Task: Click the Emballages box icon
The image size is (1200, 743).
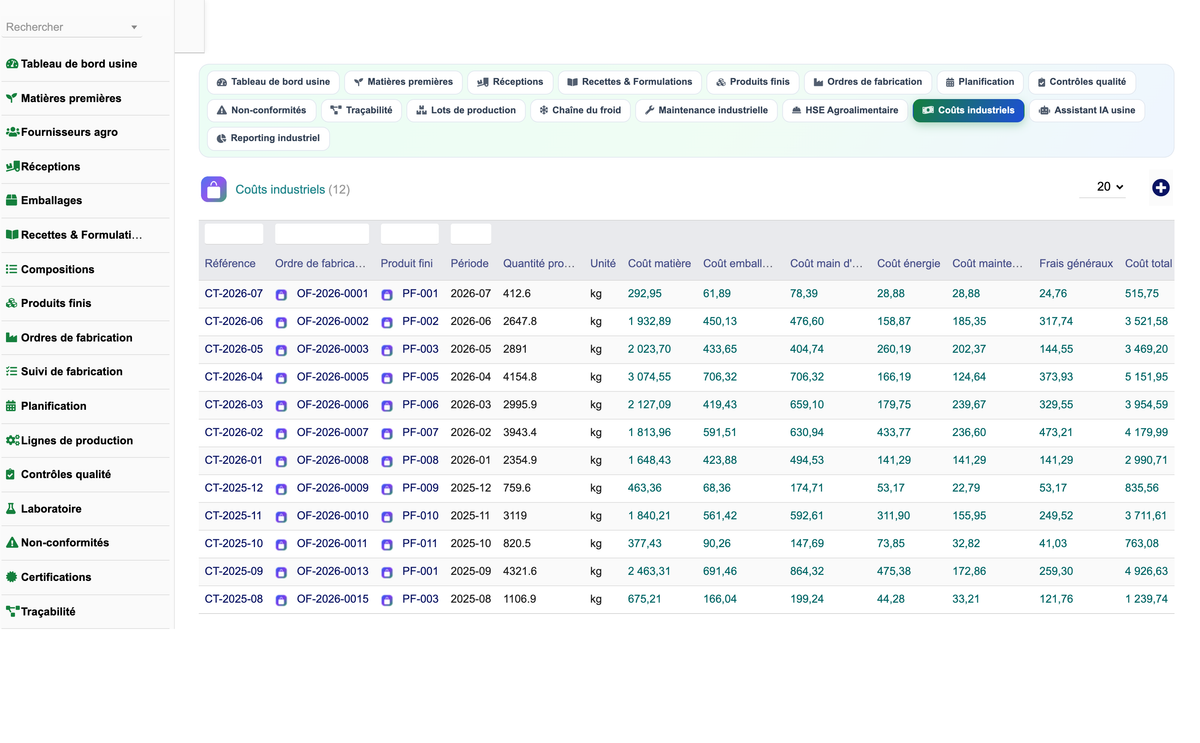Action: (12, 200)
